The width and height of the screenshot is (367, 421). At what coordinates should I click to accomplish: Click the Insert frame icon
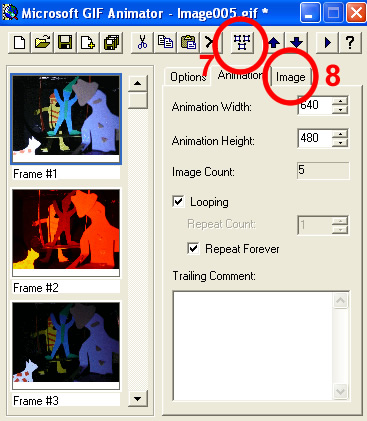[88, 43]
